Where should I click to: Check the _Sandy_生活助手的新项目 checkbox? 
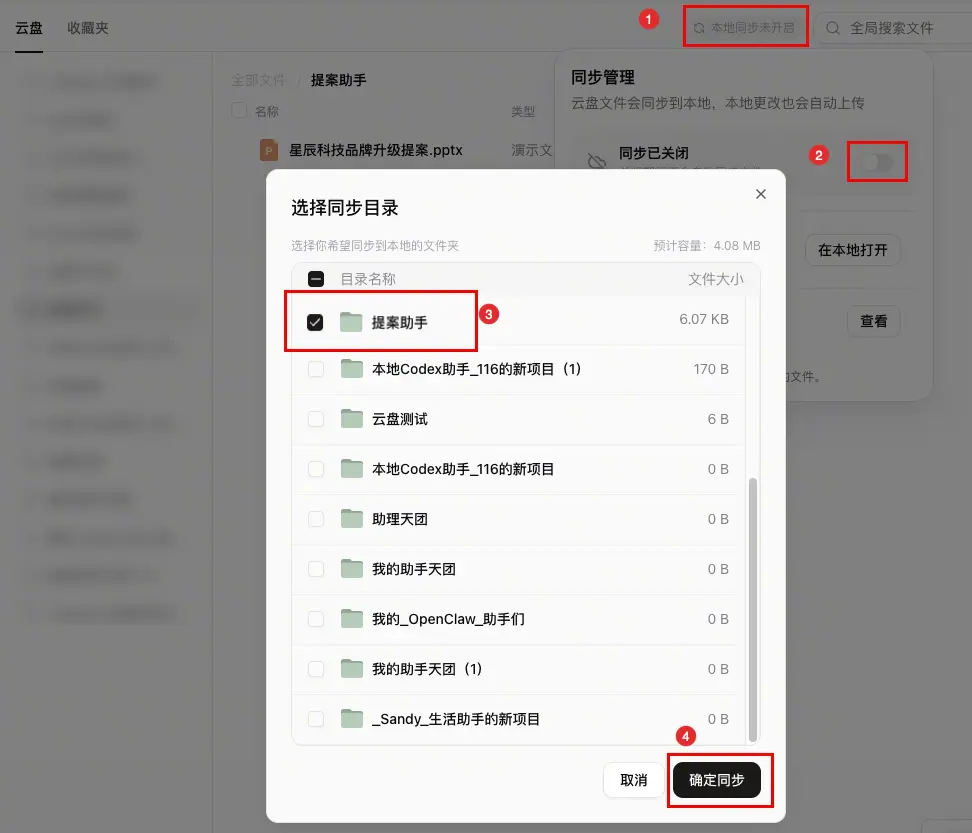(316, 719)
